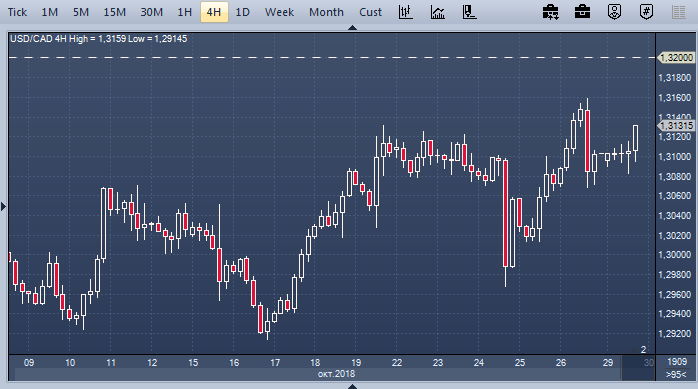Click the date label 22 on time axis
This screenshot has height=389, width=698.
[x=397, y=363]
